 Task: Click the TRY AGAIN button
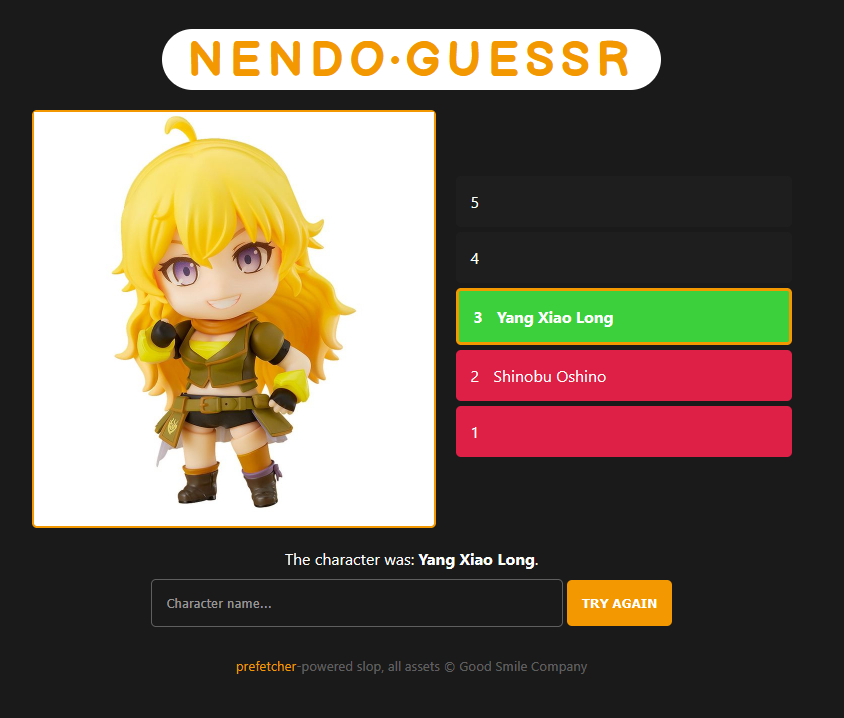coord(619,603)
